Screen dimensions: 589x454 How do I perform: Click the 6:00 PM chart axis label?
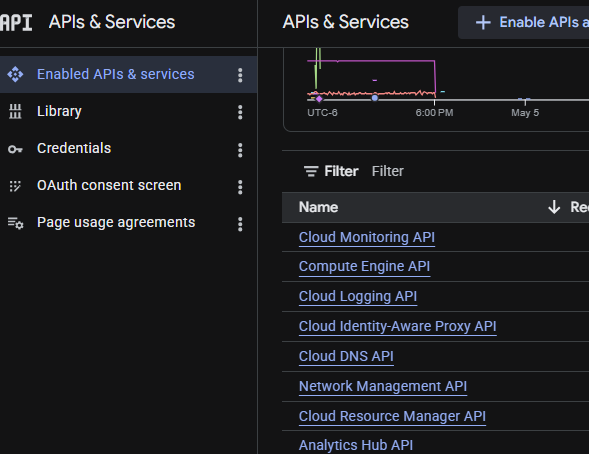click(x=434, y=113)
